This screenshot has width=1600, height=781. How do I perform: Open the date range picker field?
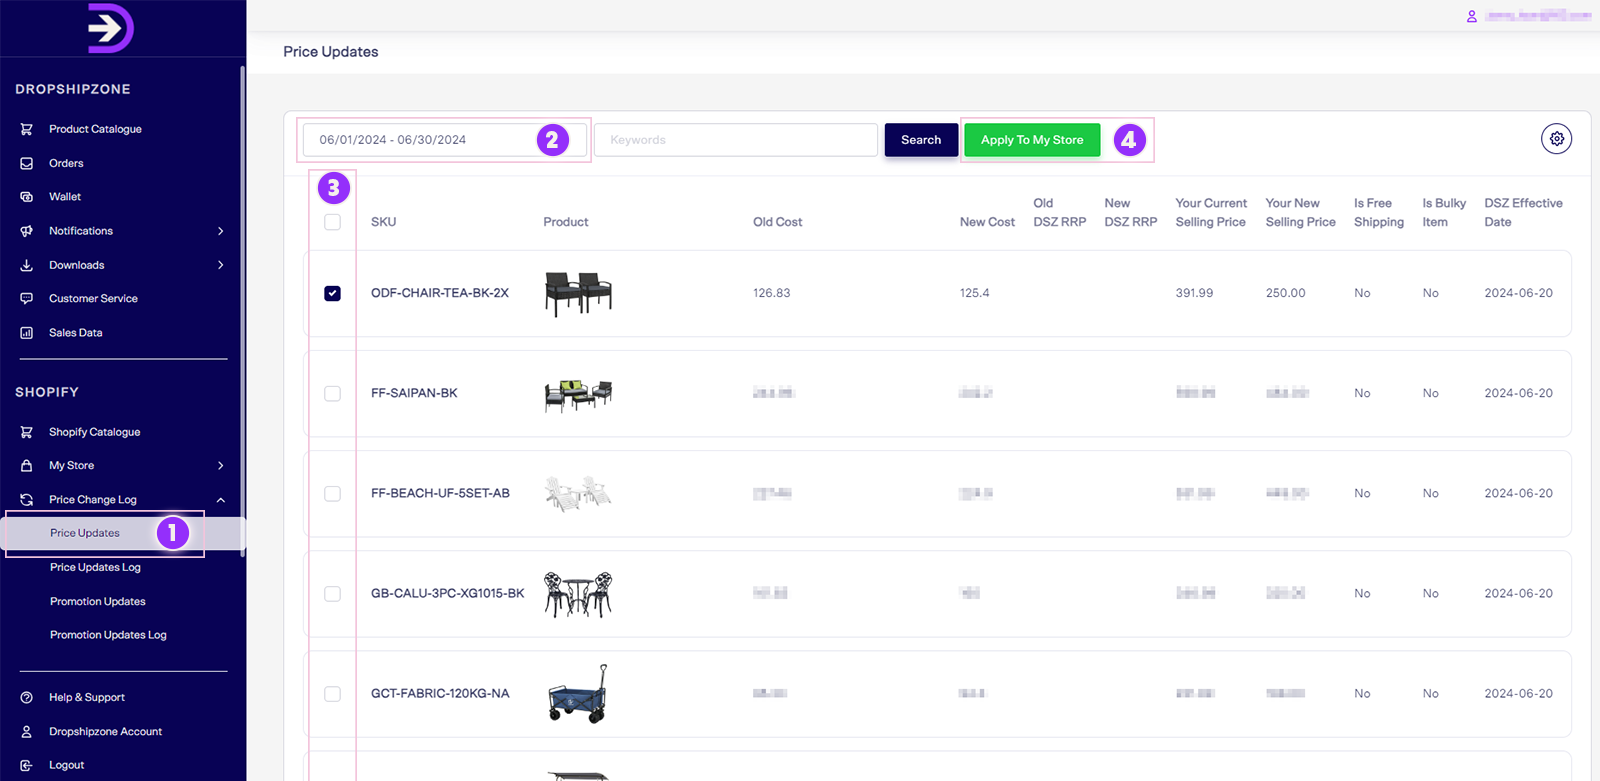(443, 140)
